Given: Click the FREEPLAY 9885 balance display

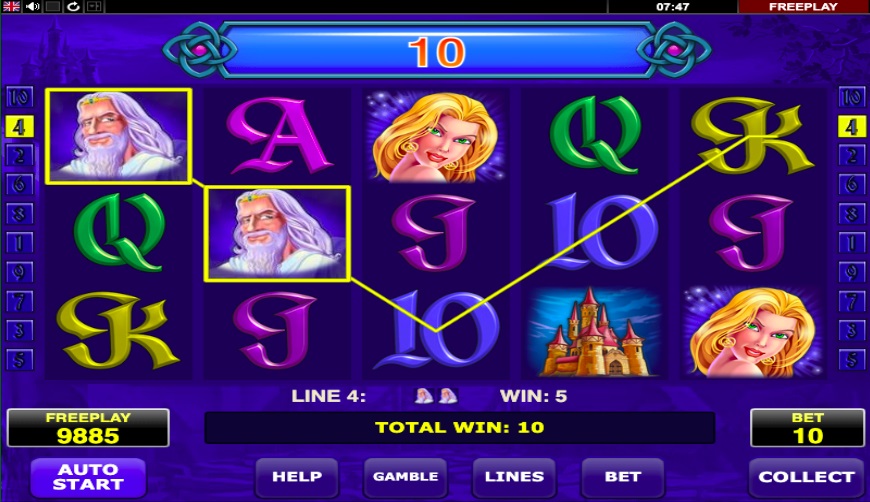Looking at the screenshot, I should click(88, 428).
